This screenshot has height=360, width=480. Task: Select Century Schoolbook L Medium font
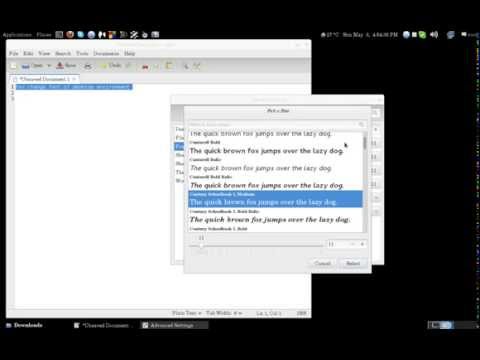(x=275, y=199)
